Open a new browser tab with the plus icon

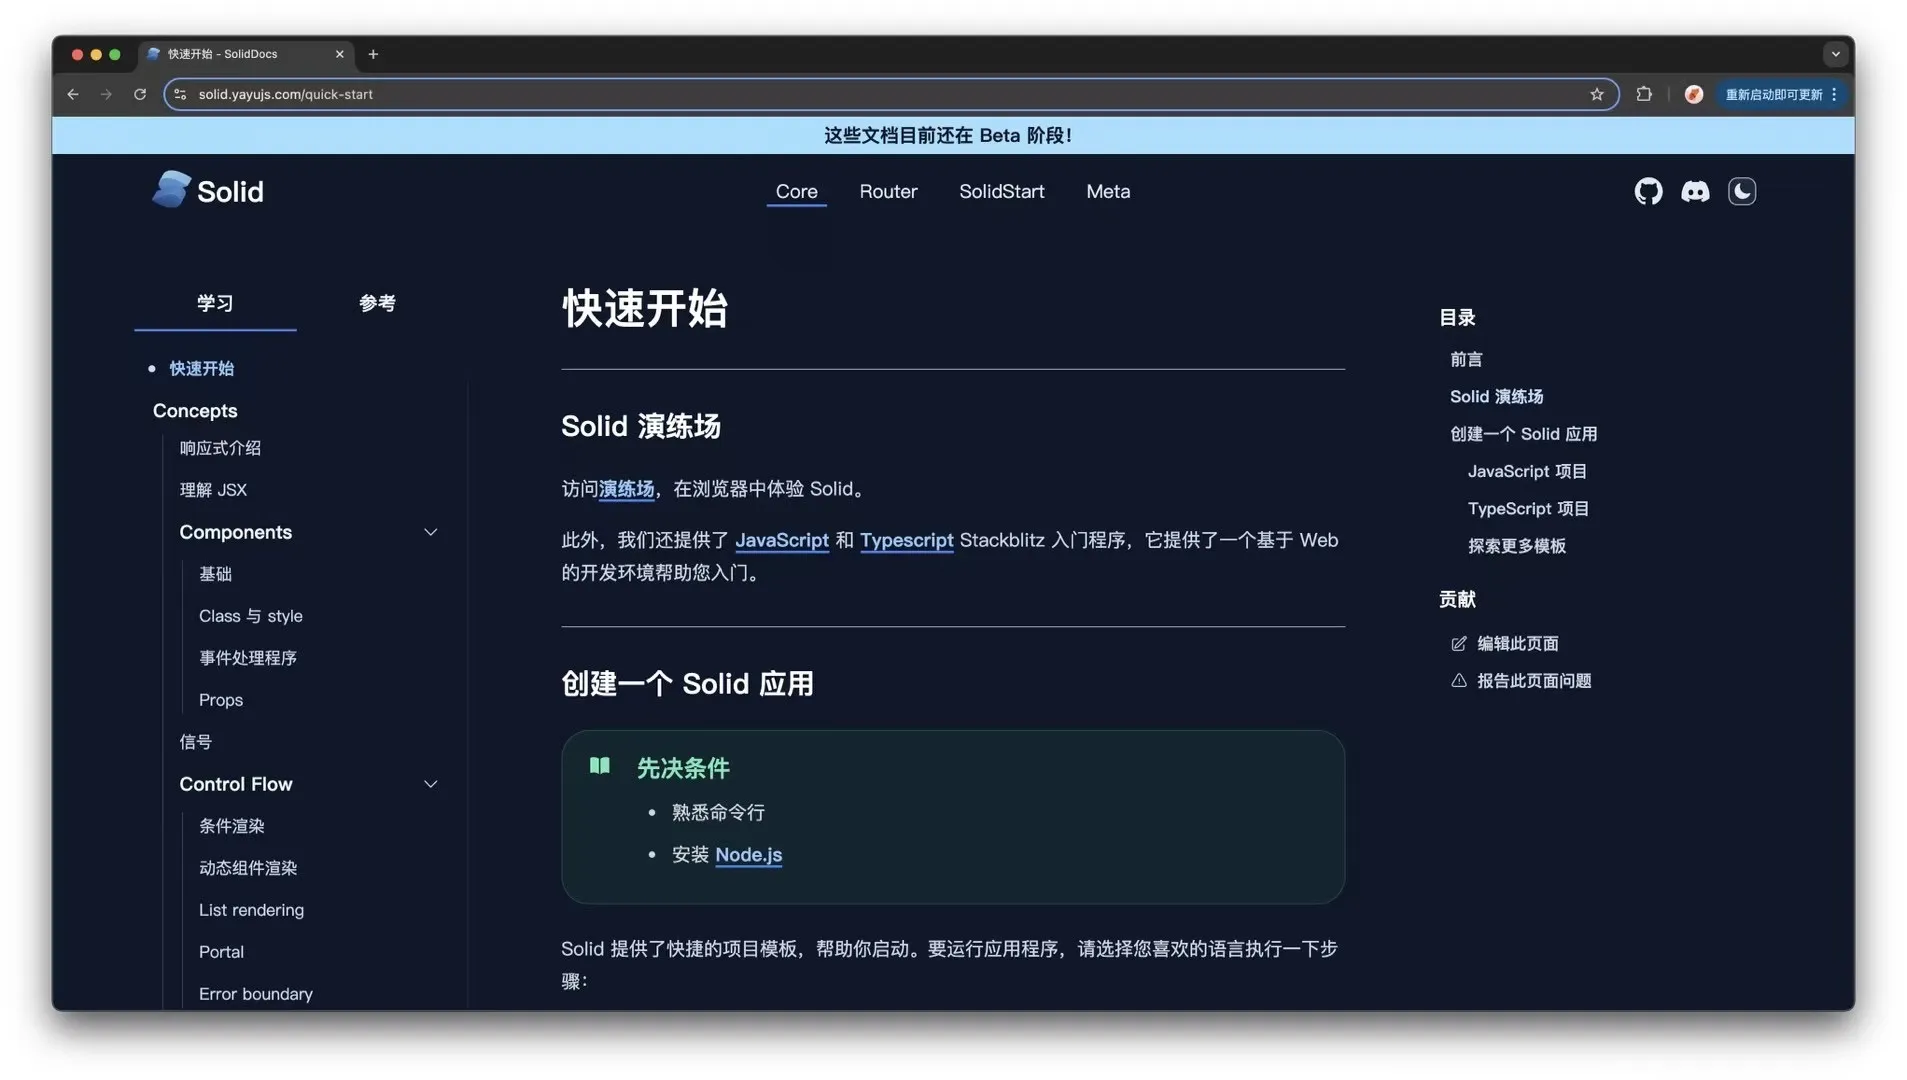pyautogui.click(x=373, y=54)
